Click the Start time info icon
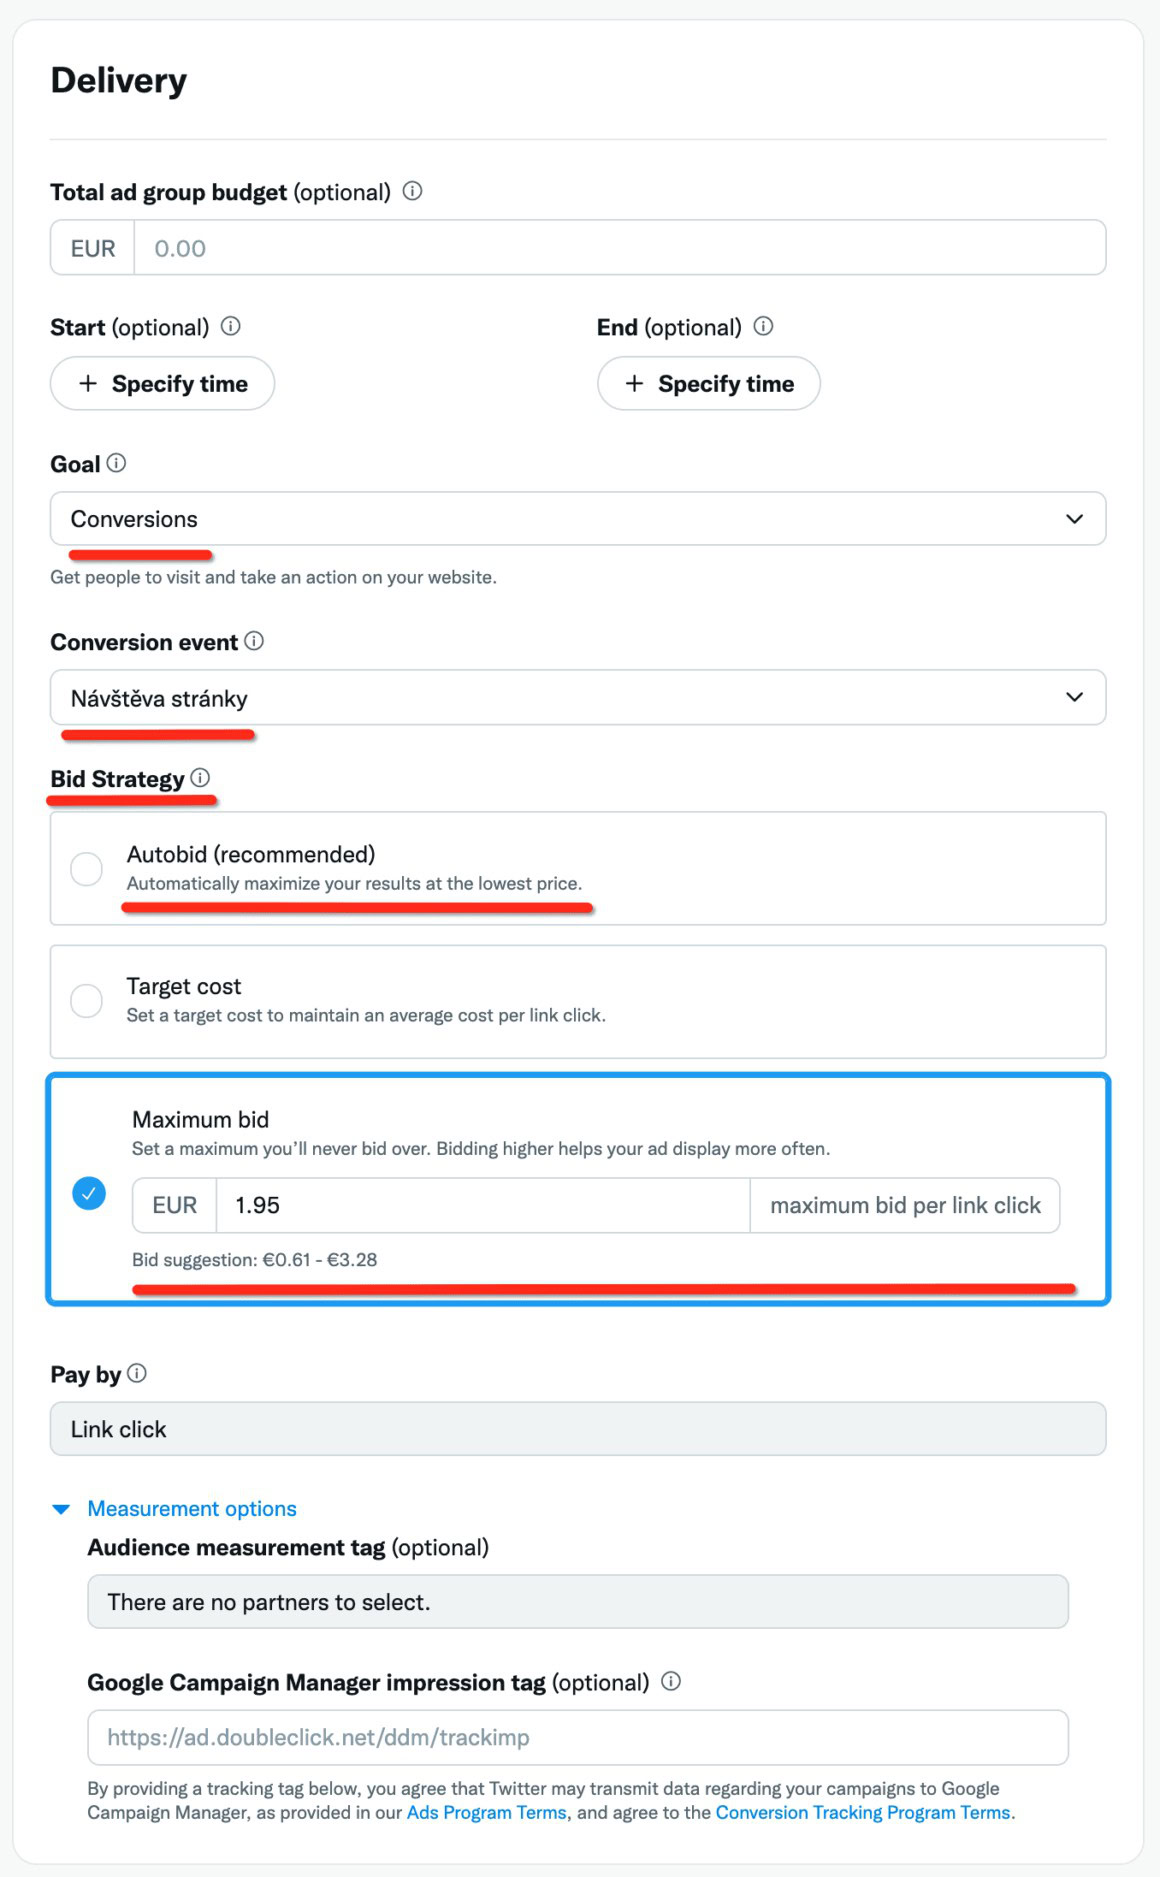Viewport: 1160px width, 1877px height. click(x=231, y=325)
